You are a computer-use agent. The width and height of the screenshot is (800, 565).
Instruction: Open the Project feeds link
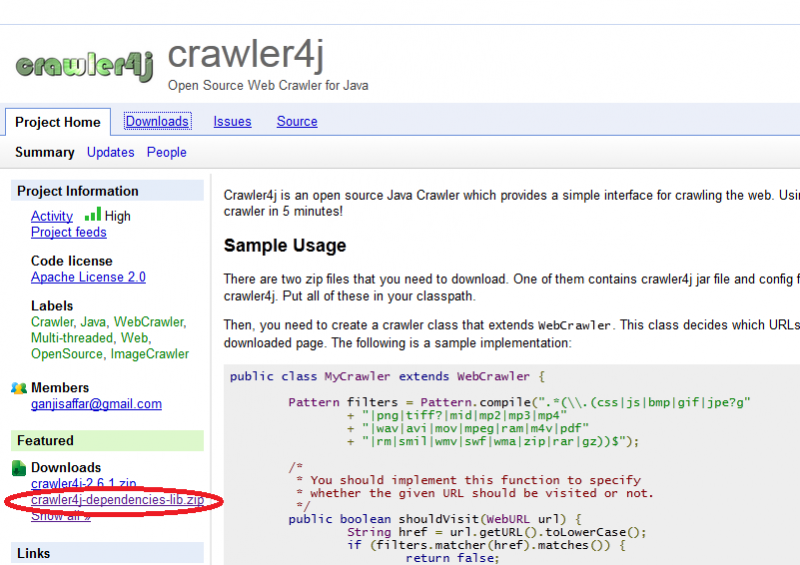[x=68, y=232]
